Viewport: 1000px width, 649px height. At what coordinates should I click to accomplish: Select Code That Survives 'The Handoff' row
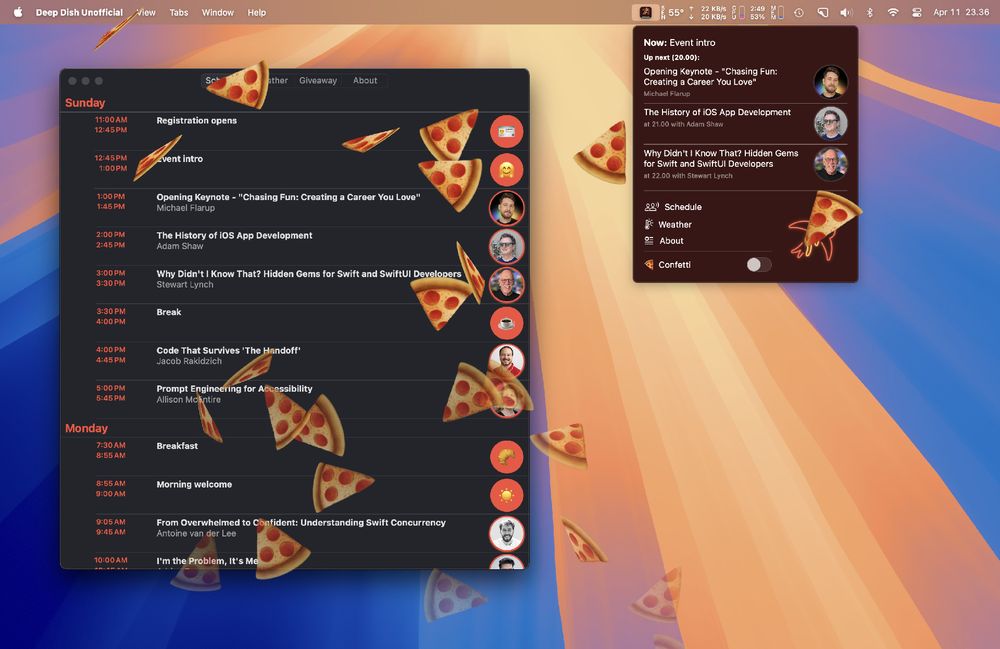point(295,361)
